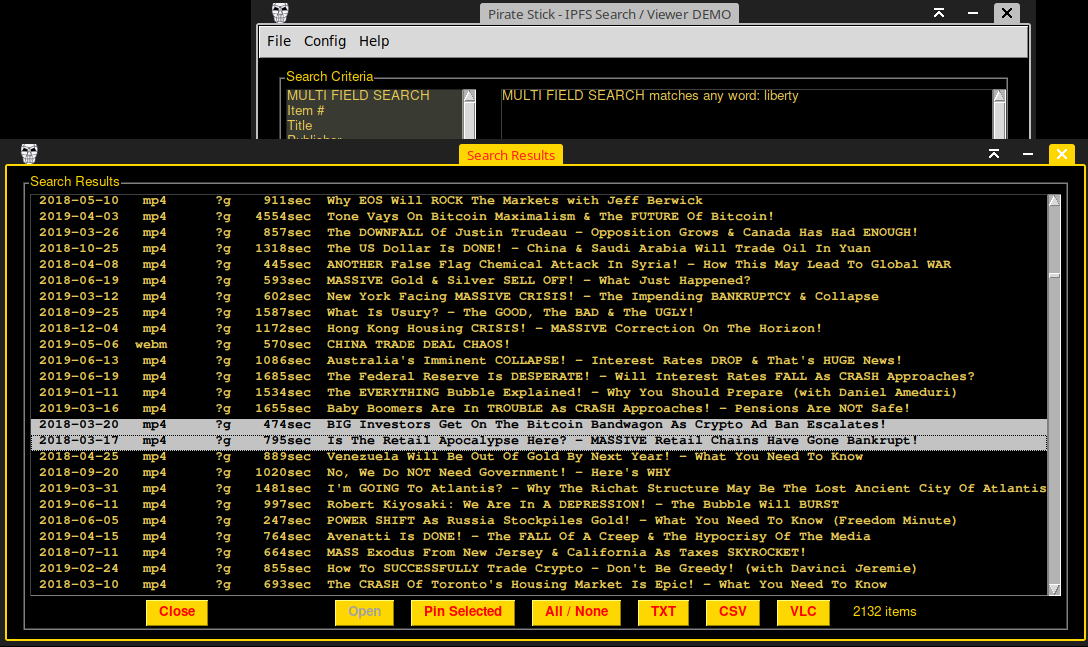The image size is (1088, 647).
Task: Click the results list scrollbar thumb
Action: tap(1055, 276)
